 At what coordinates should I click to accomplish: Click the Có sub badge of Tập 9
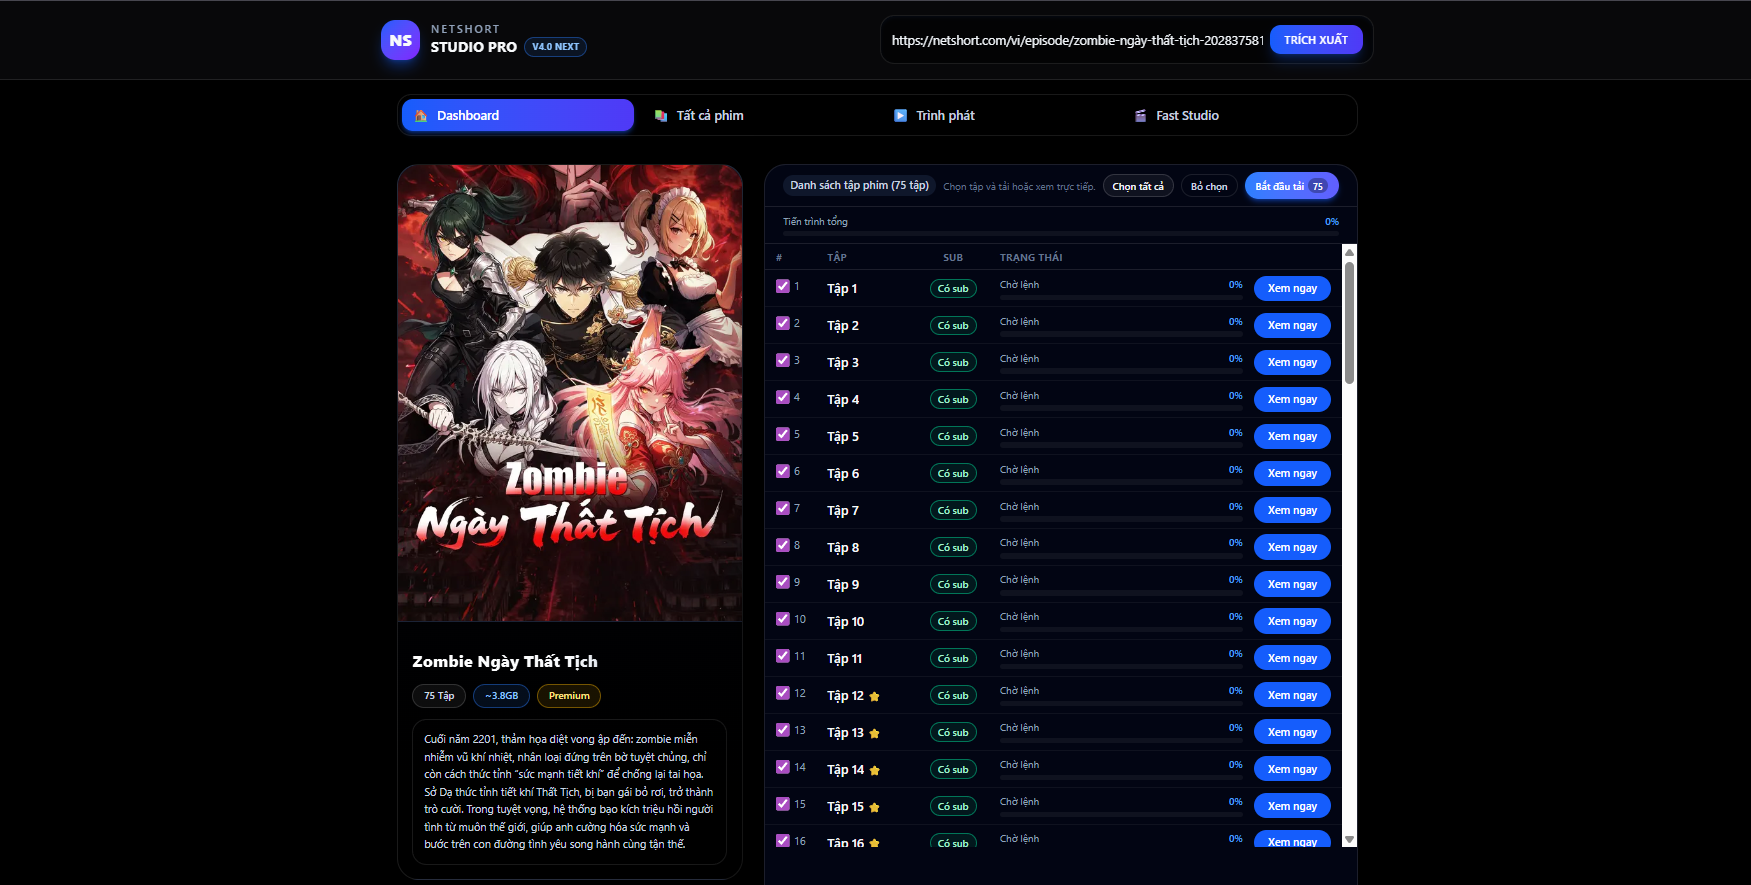tap(953, 585)
